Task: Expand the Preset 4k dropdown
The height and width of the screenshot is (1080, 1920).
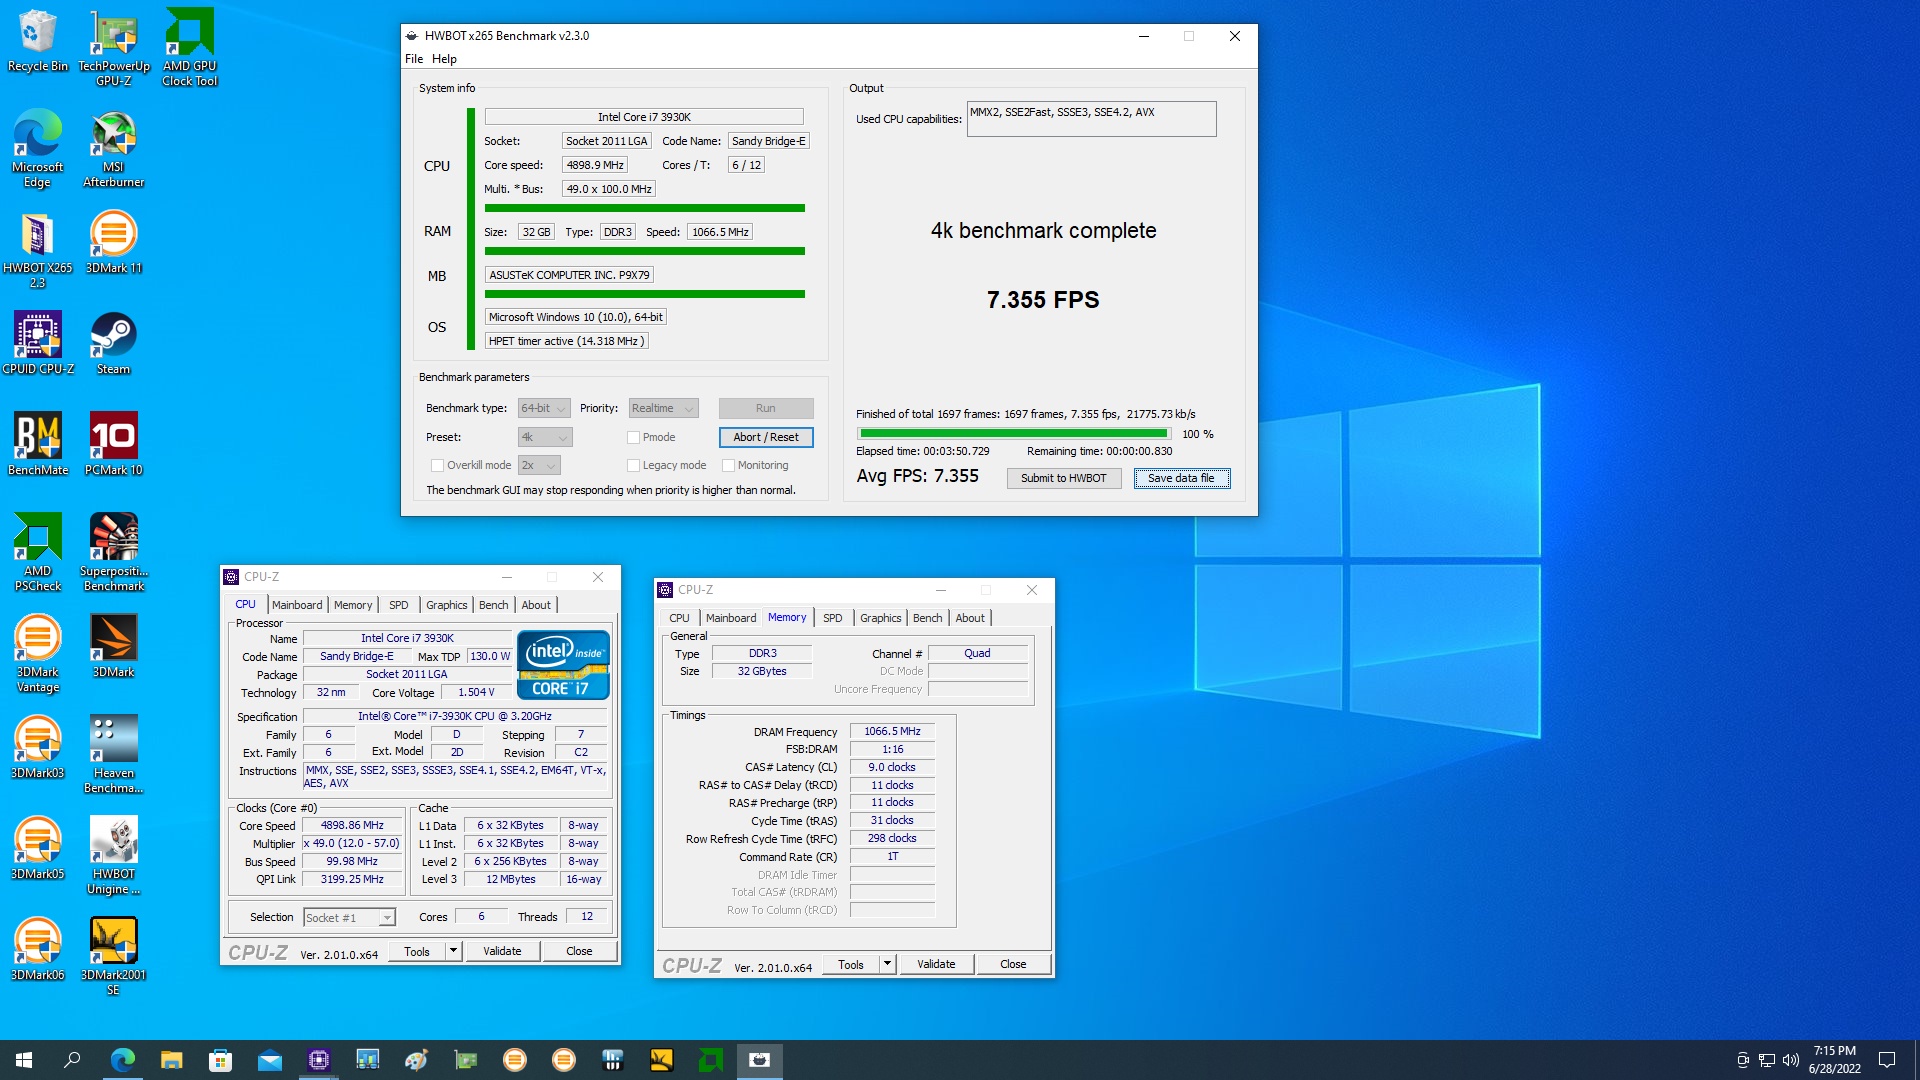Action: 545,437
